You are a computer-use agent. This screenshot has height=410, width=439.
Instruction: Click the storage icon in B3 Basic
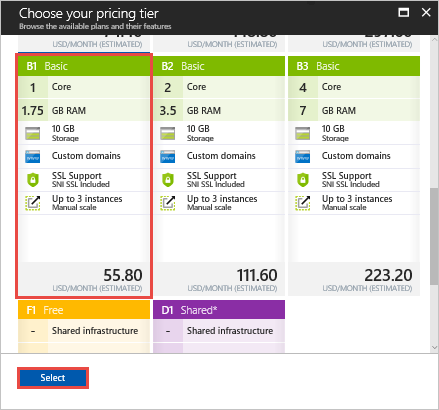[303, 134]
